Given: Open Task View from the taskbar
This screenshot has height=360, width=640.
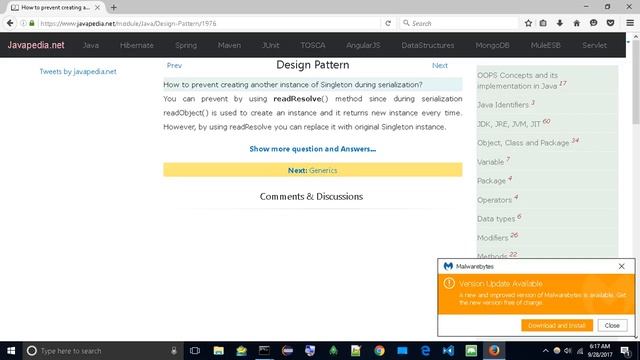Looking at the screenshot, I should point(195,351).
